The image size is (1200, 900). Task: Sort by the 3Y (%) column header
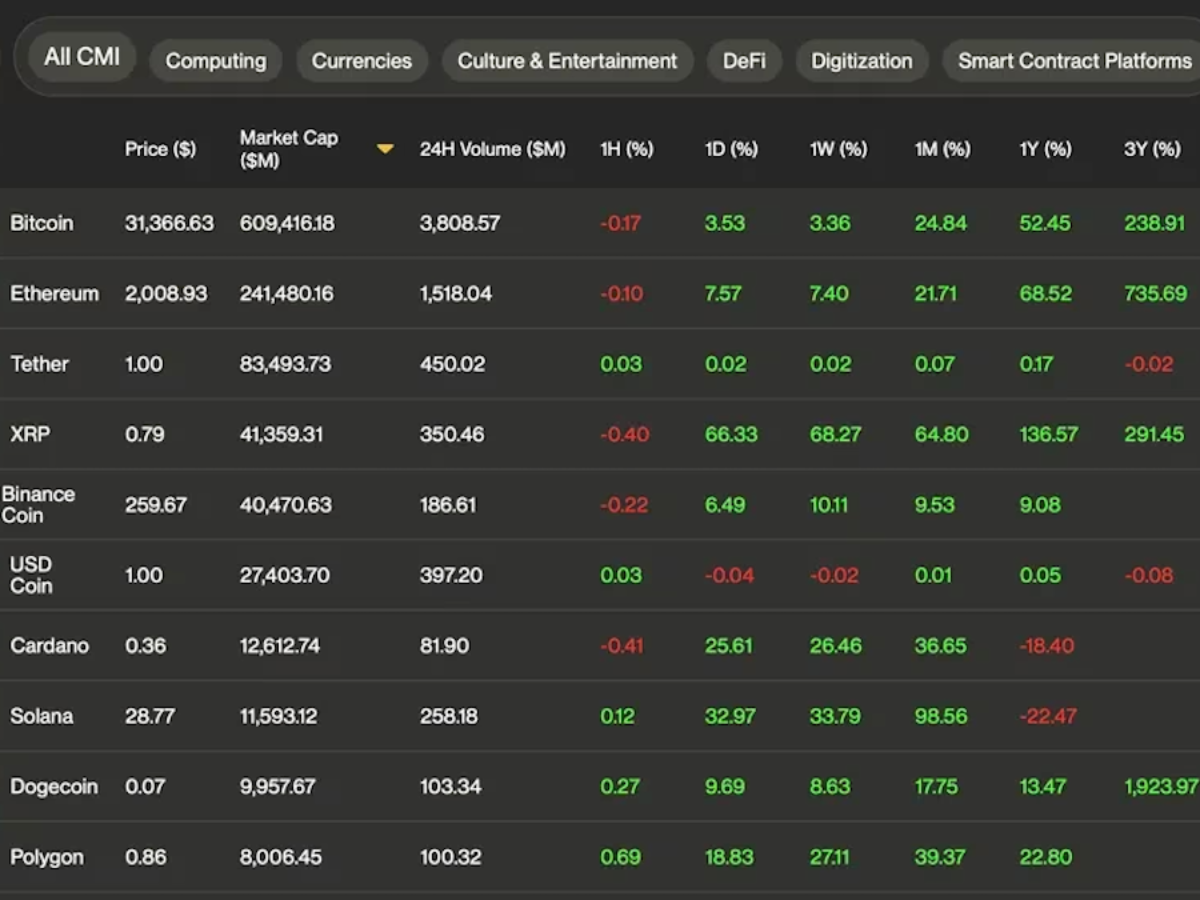[1152, 149]
